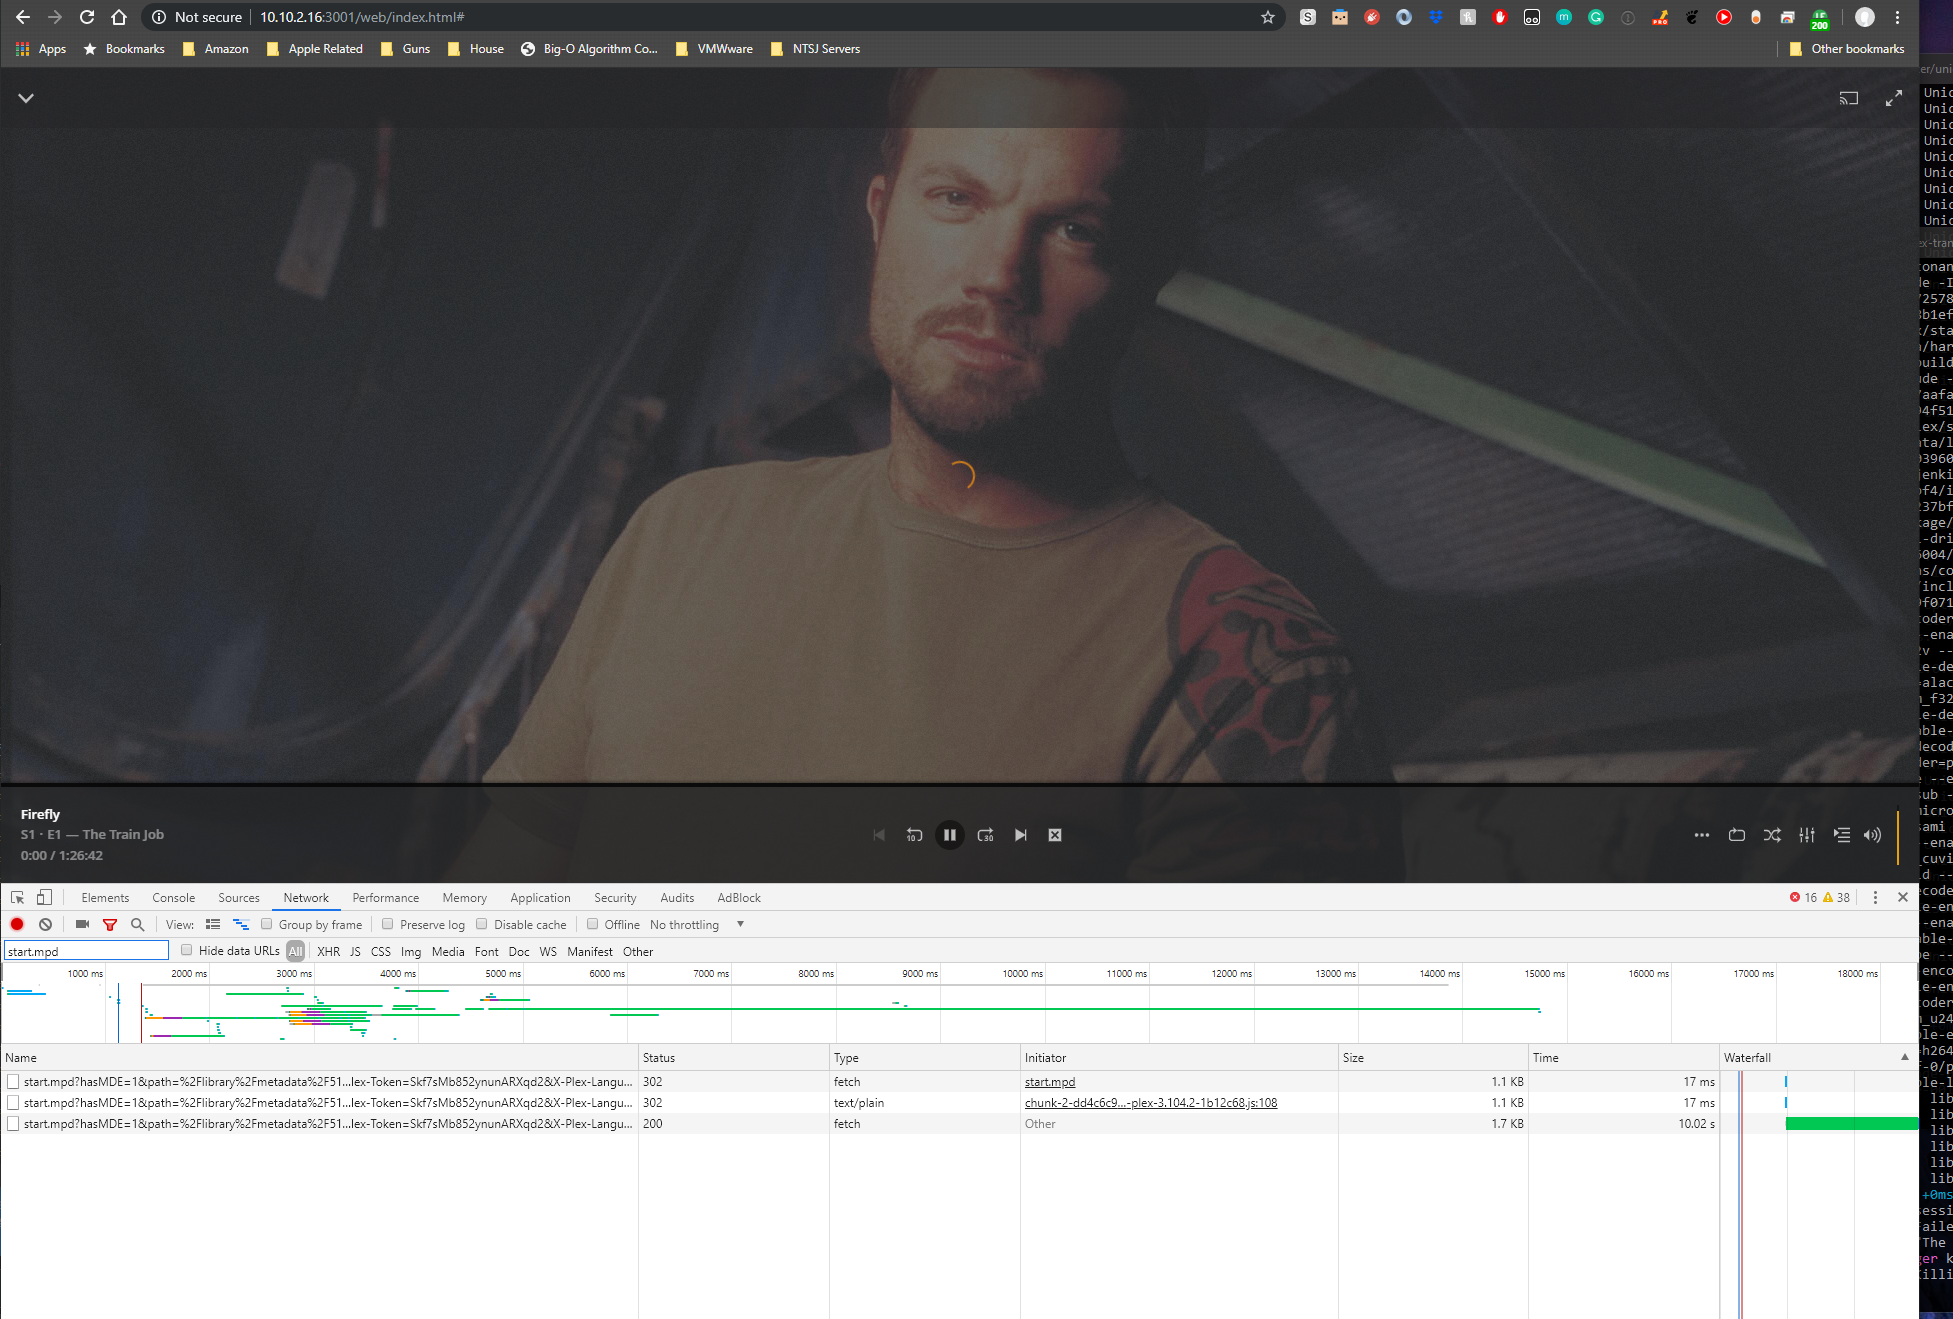Jump to next episode
Viewport: 1953px width, 1319px height.
[x=1020, y=835]
